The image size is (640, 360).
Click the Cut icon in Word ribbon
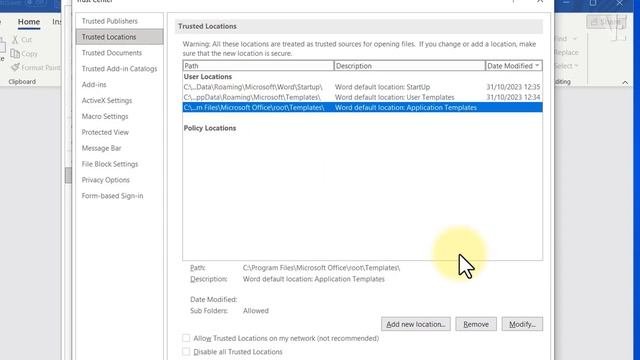point(15,40)
